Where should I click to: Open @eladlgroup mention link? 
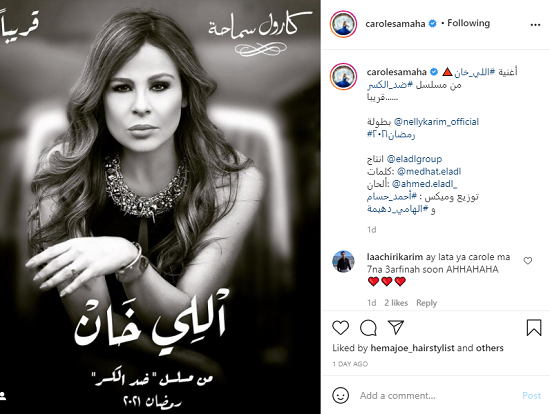click(414, 159)
